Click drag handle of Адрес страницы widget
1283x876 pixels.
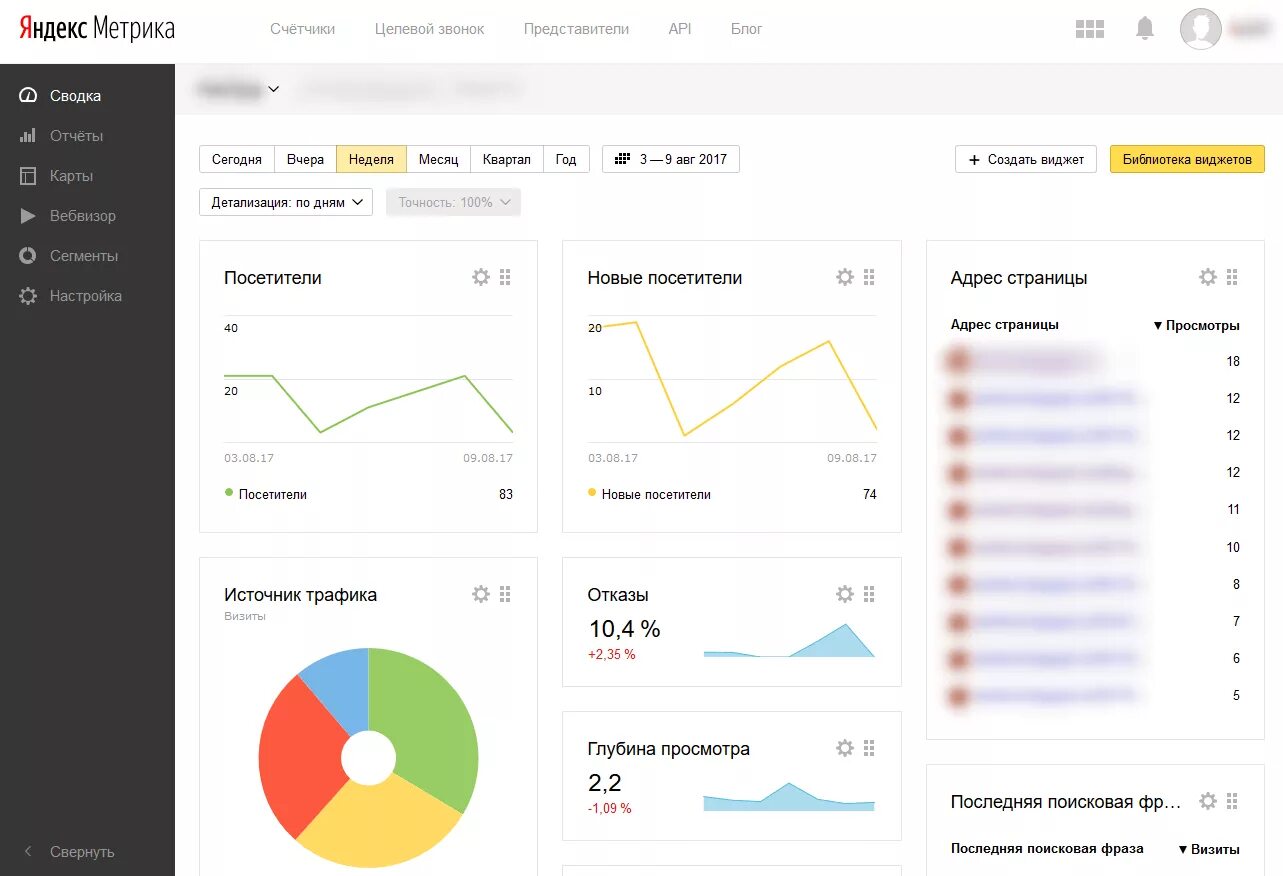pyautogui.click(x=1232, y=277)
